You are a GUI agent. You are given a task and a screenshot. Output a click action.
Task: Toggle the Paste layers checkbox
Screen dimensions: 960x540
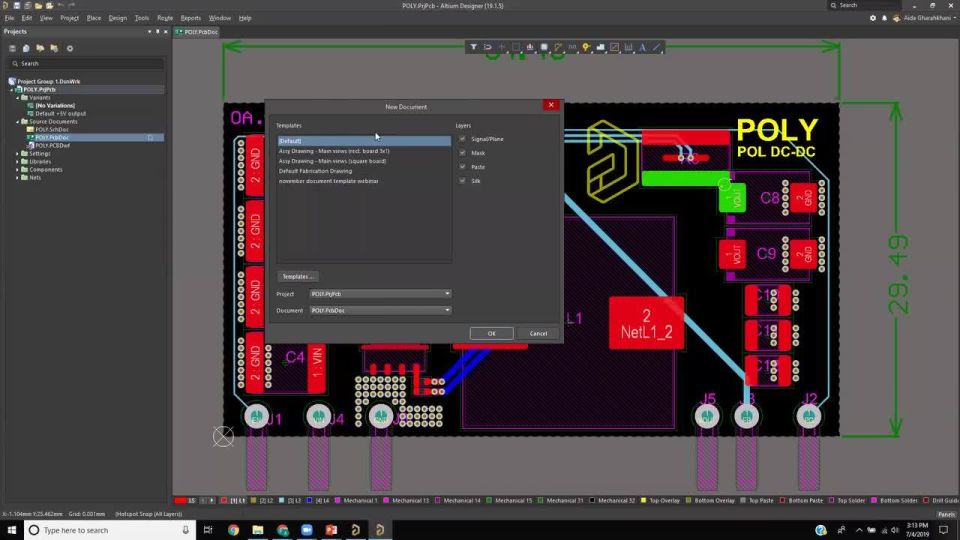point(462,167)
